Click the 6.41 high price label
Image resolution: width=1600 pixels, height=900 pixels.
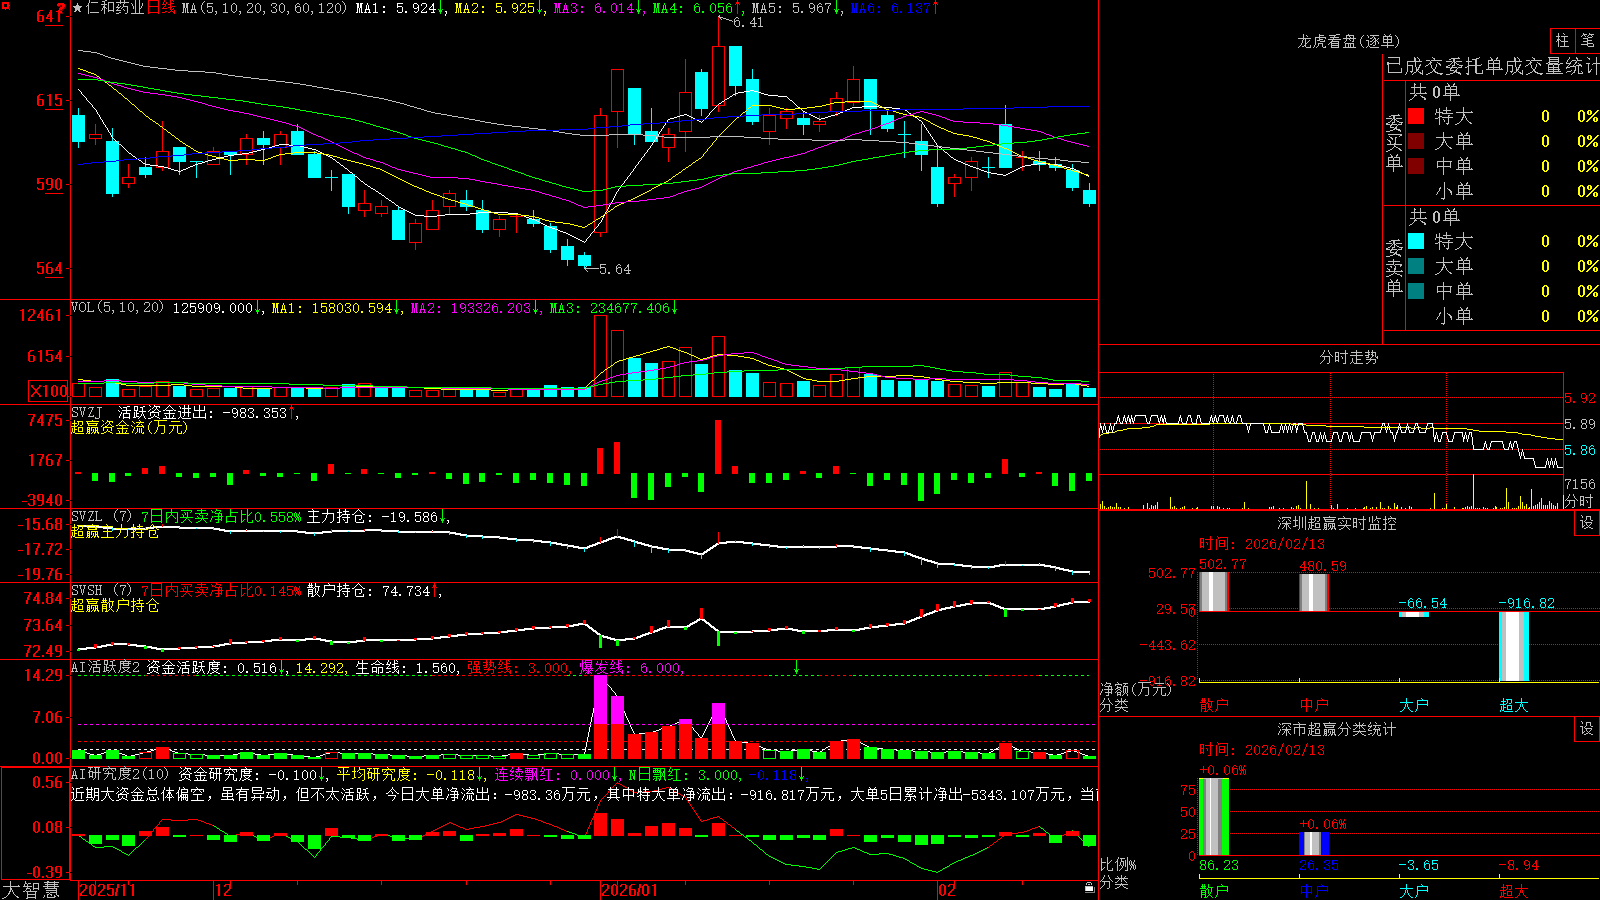(x=748, y=22)
